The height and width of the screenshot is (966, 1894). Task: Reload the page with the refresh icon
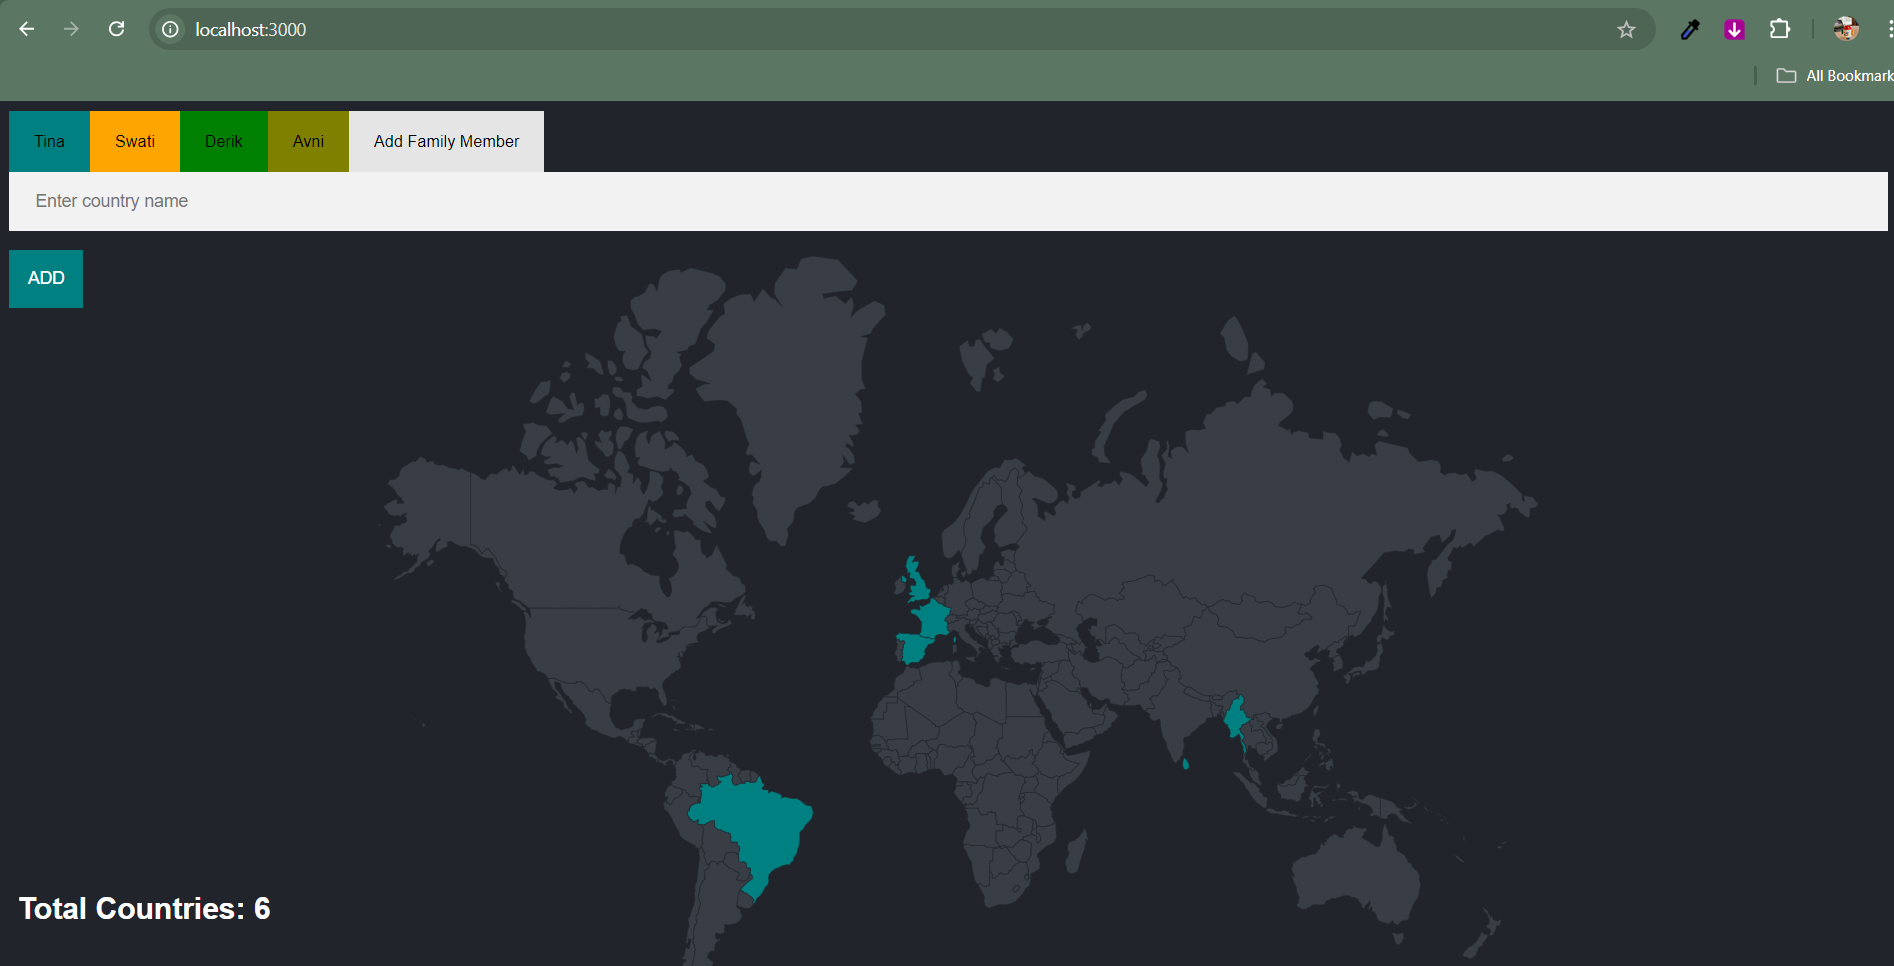(117, 29)
